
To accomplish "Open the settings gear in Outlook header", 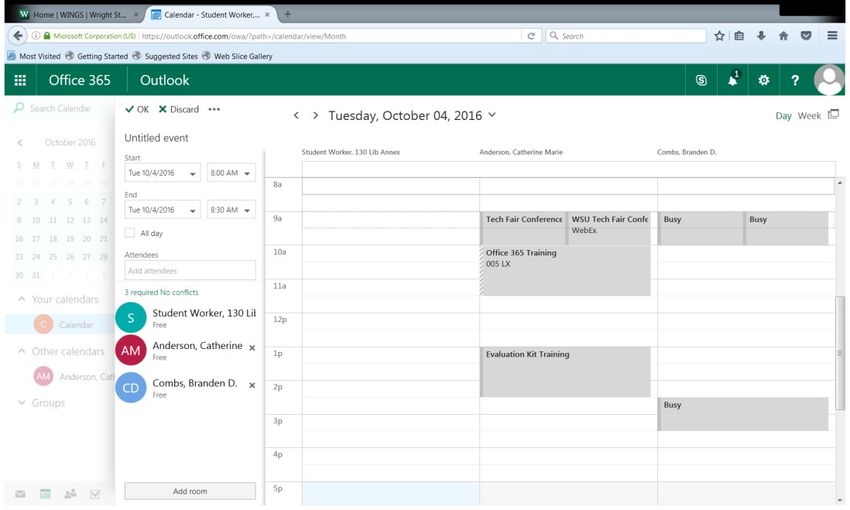I will pyautogui.click(x=764, y=80).
